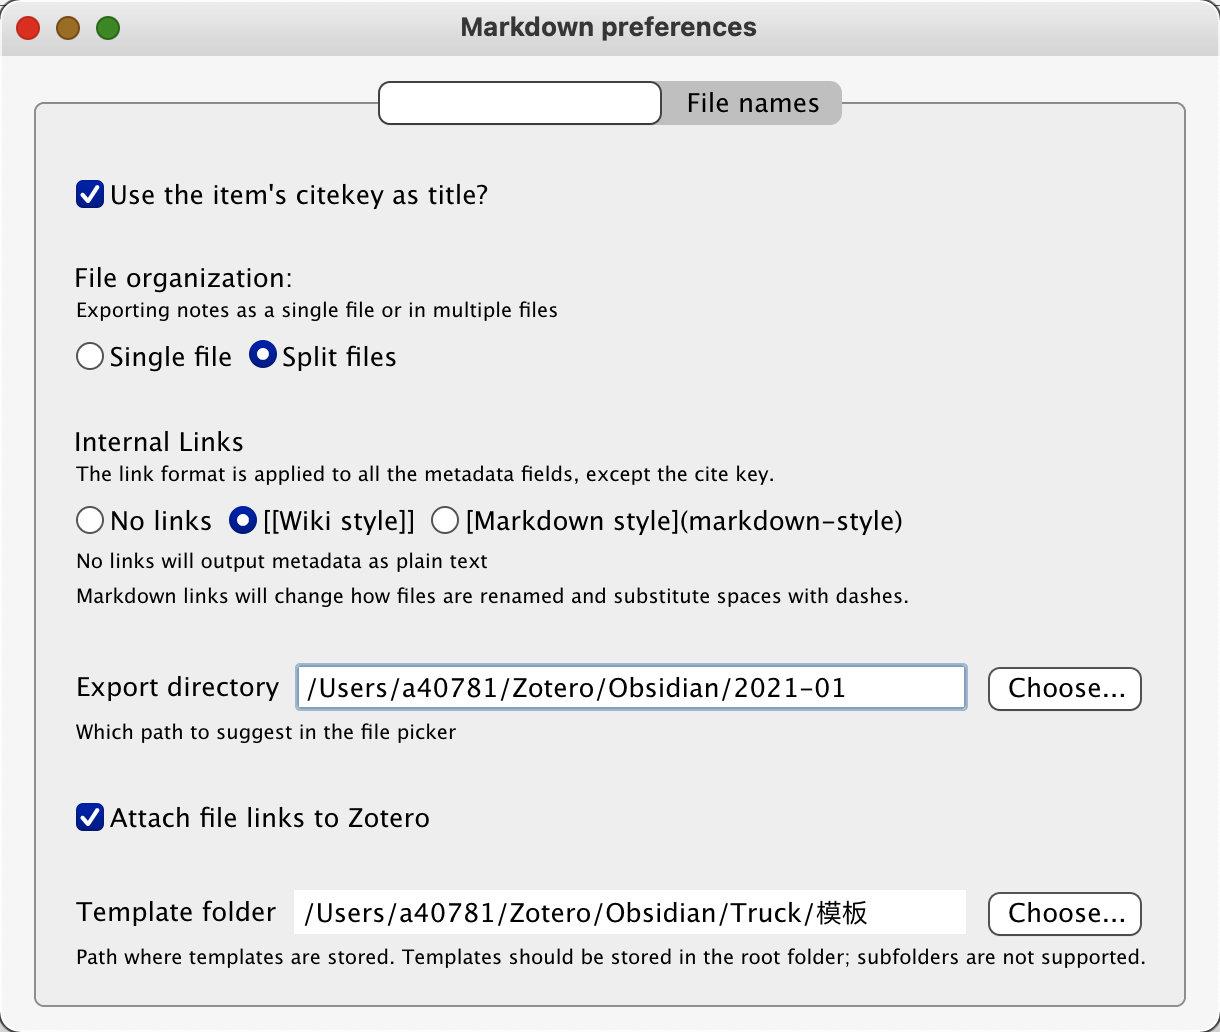Select the [Markdown style] link option
Image resolution: width=1220 pixels, height=1032 pixels.
[445, 520]
